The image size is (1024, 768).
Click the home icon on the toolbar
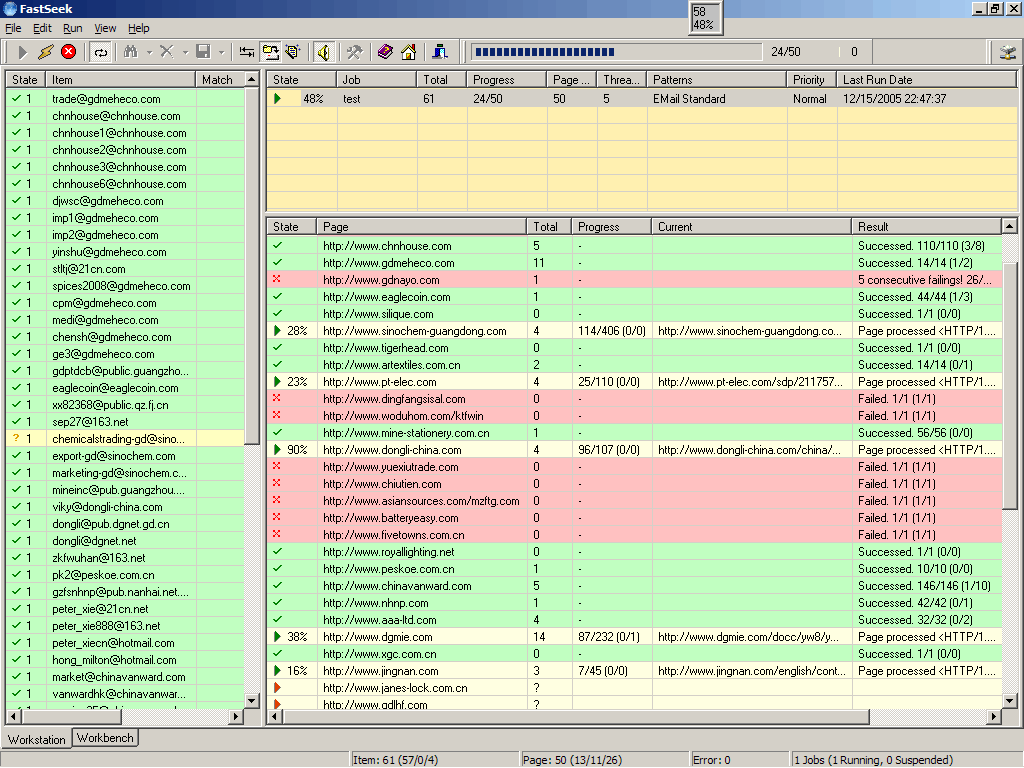[407, 51]
